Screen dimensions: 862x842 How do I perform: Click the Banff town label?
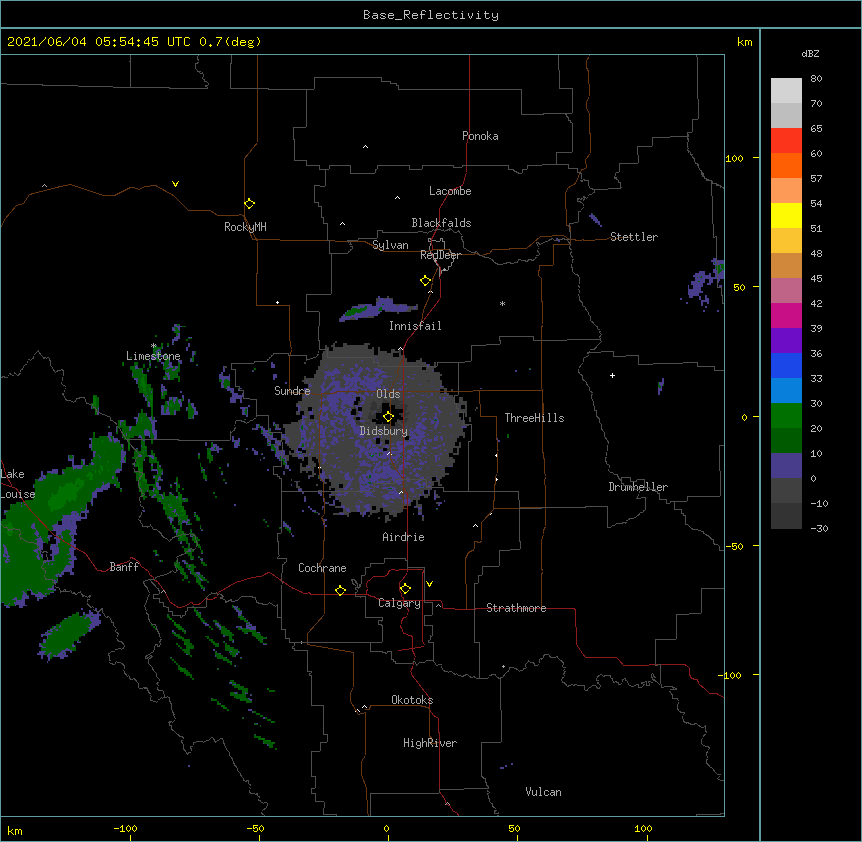click(124, 567)
